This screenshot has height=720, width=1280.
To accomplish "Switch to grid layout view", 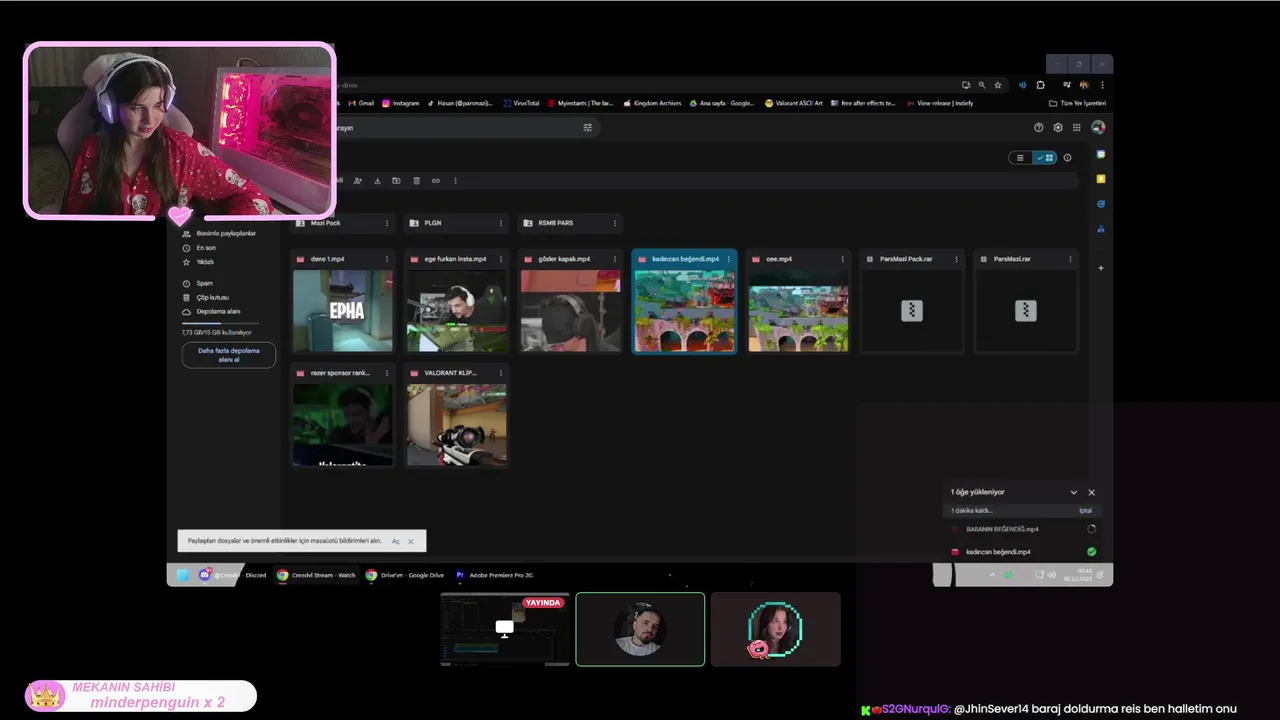I will (x=1045, y=158).
